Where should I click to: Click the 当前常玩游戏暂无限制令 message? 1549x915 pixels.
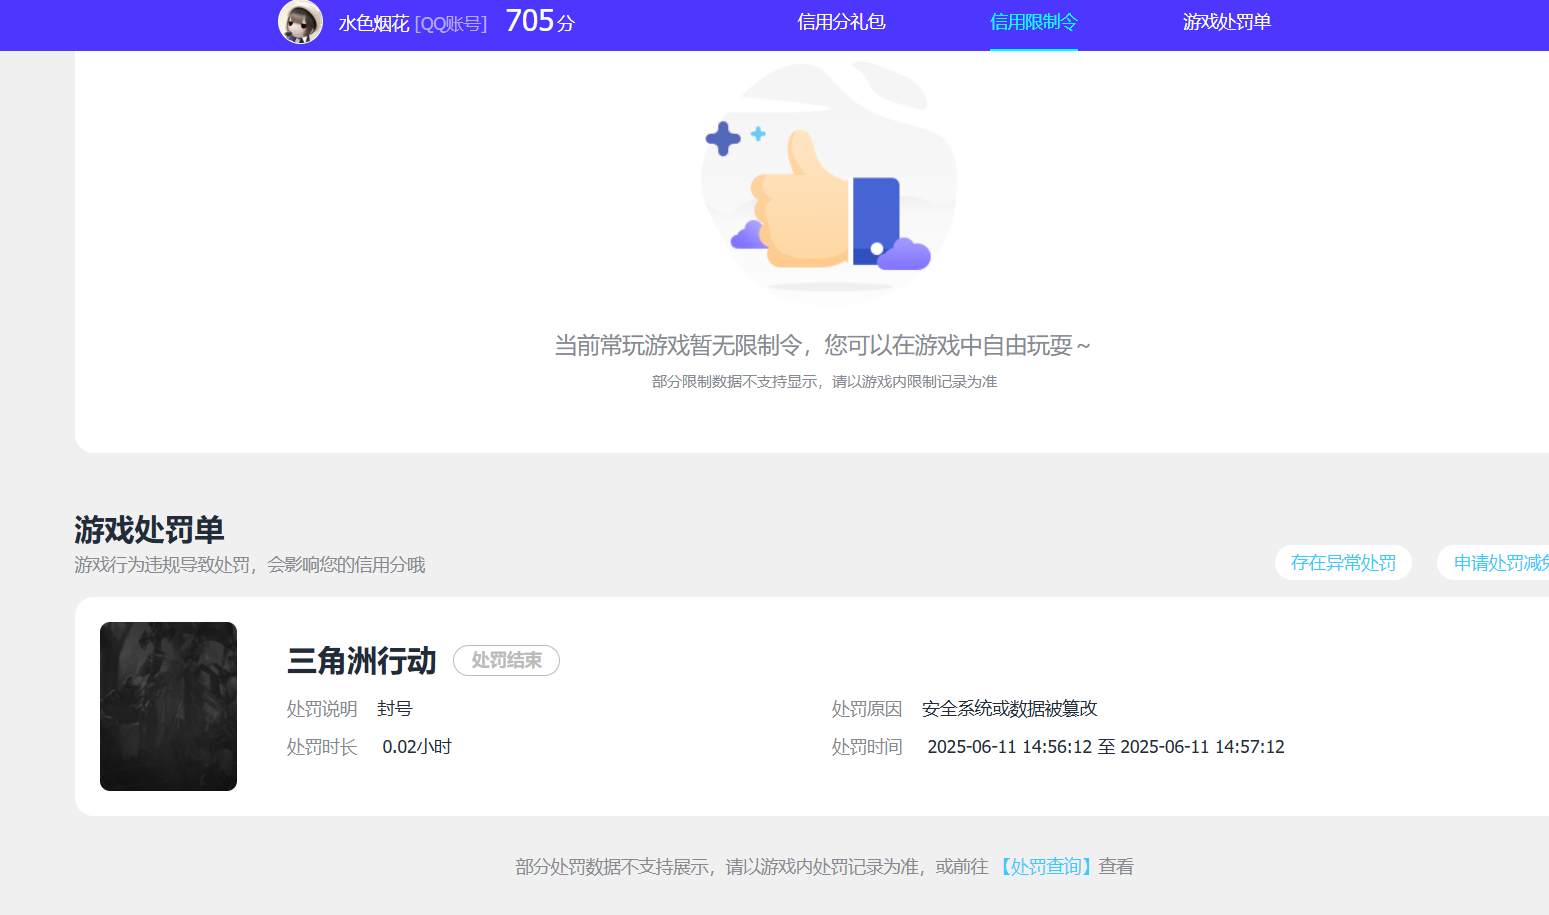(822, 345)
